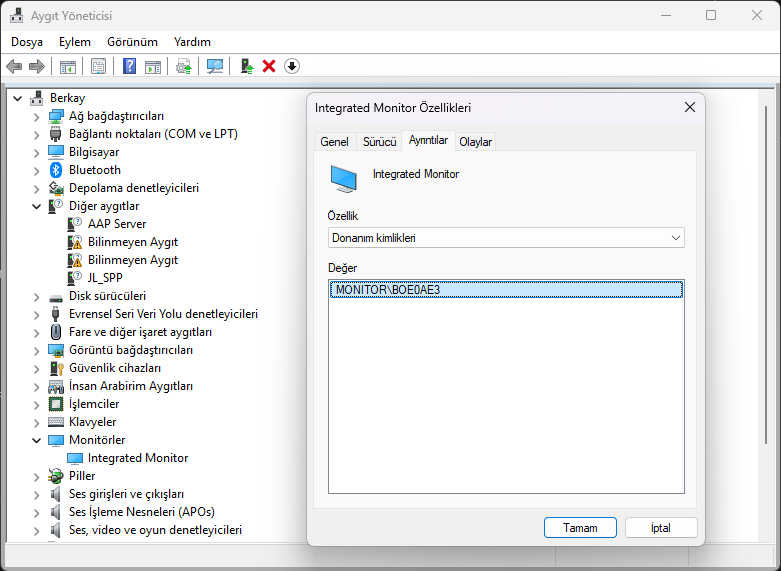Screen dimensions: 781x571
Task: Expand Görüntü bağdaştırıcıları category
Action: pos(36,350)
